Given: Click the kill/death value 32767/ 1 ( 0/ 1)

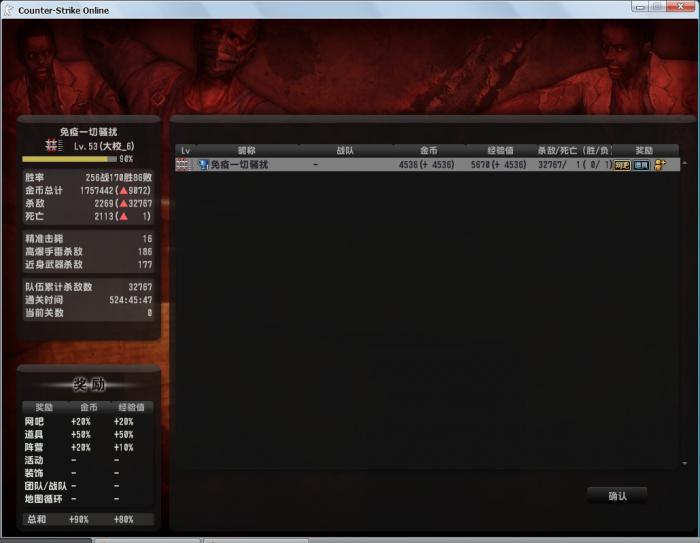Looking at the screenshot, I should 575,165.
